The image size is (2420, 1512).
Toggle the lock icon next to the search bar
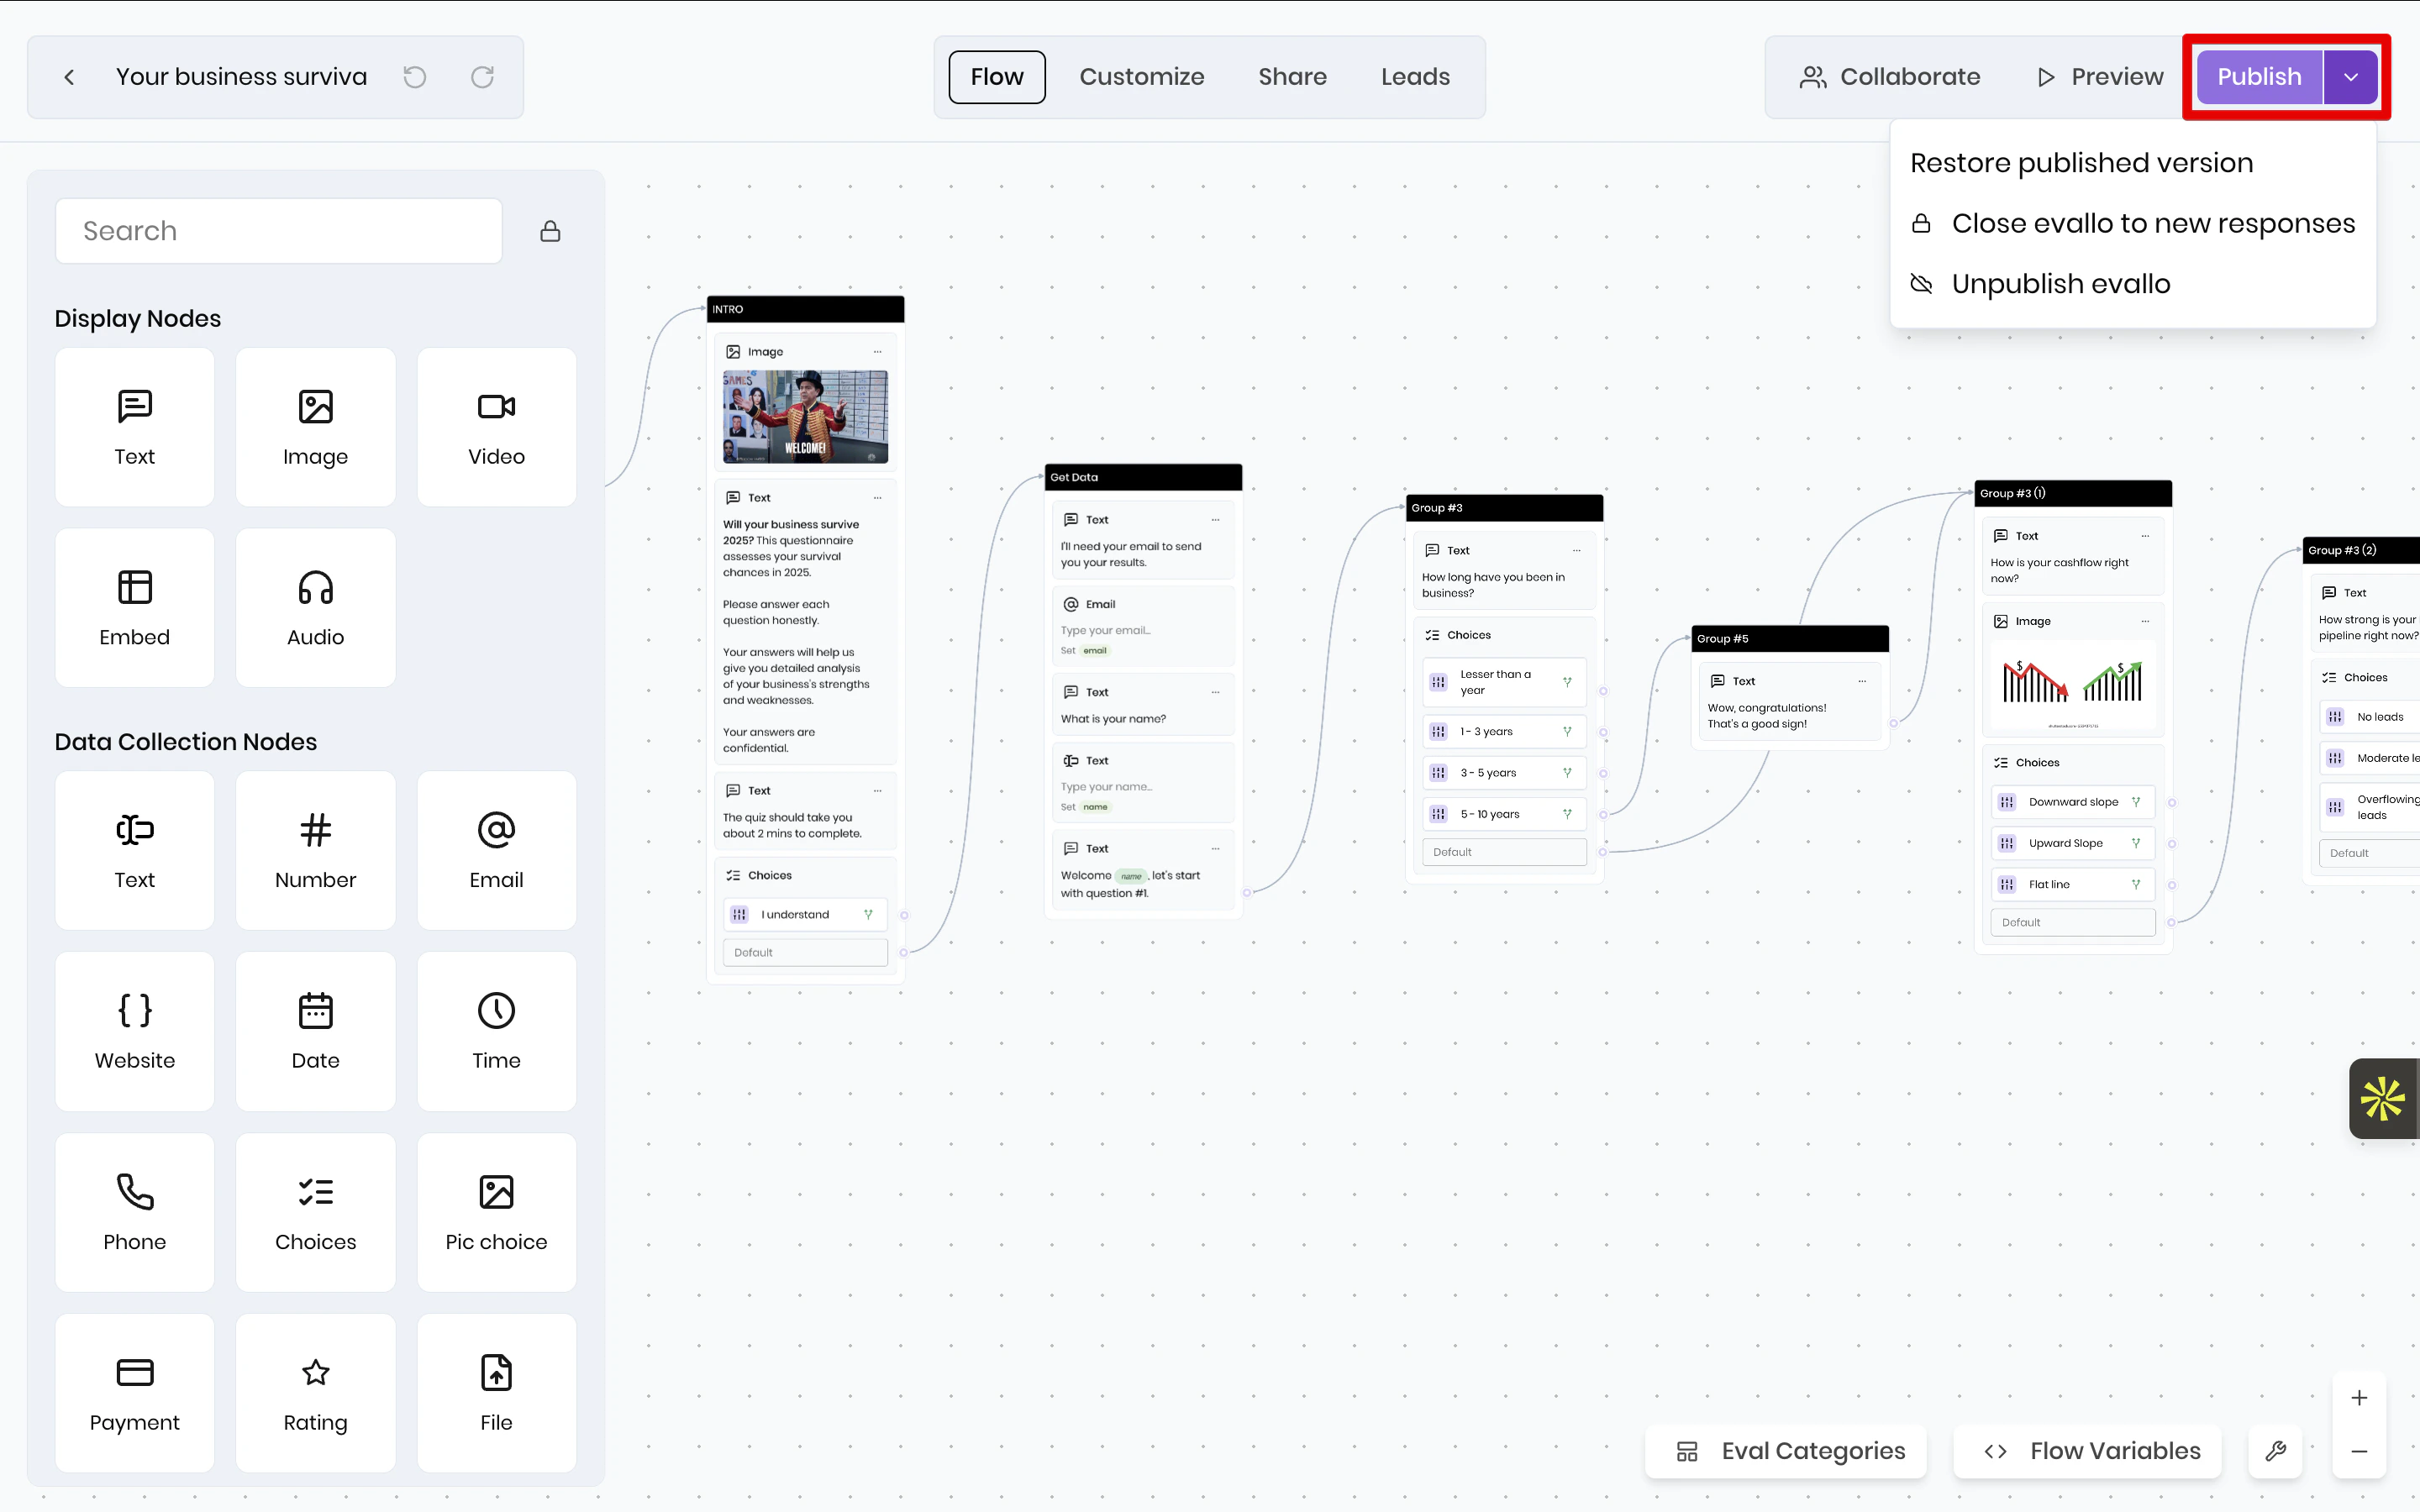[549, 230]
